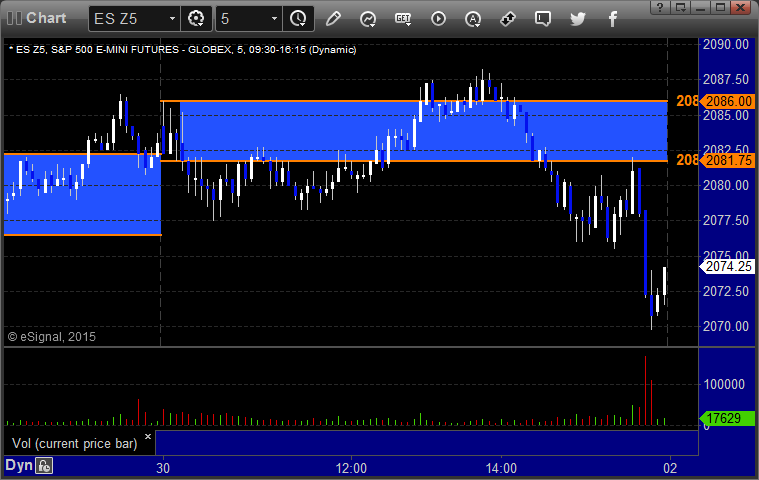Click the Chart window title

(x=46, y=18)
